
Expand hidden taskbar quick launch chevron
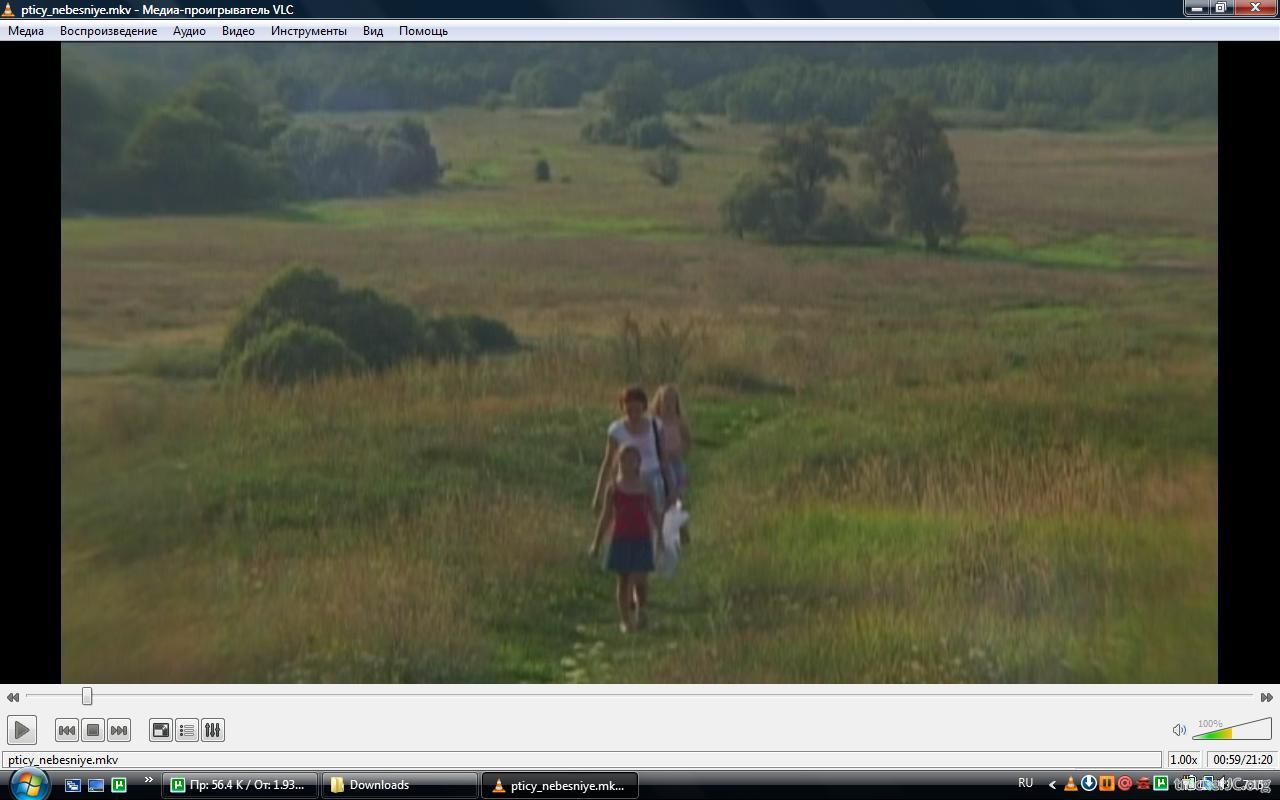pos(149,780)
